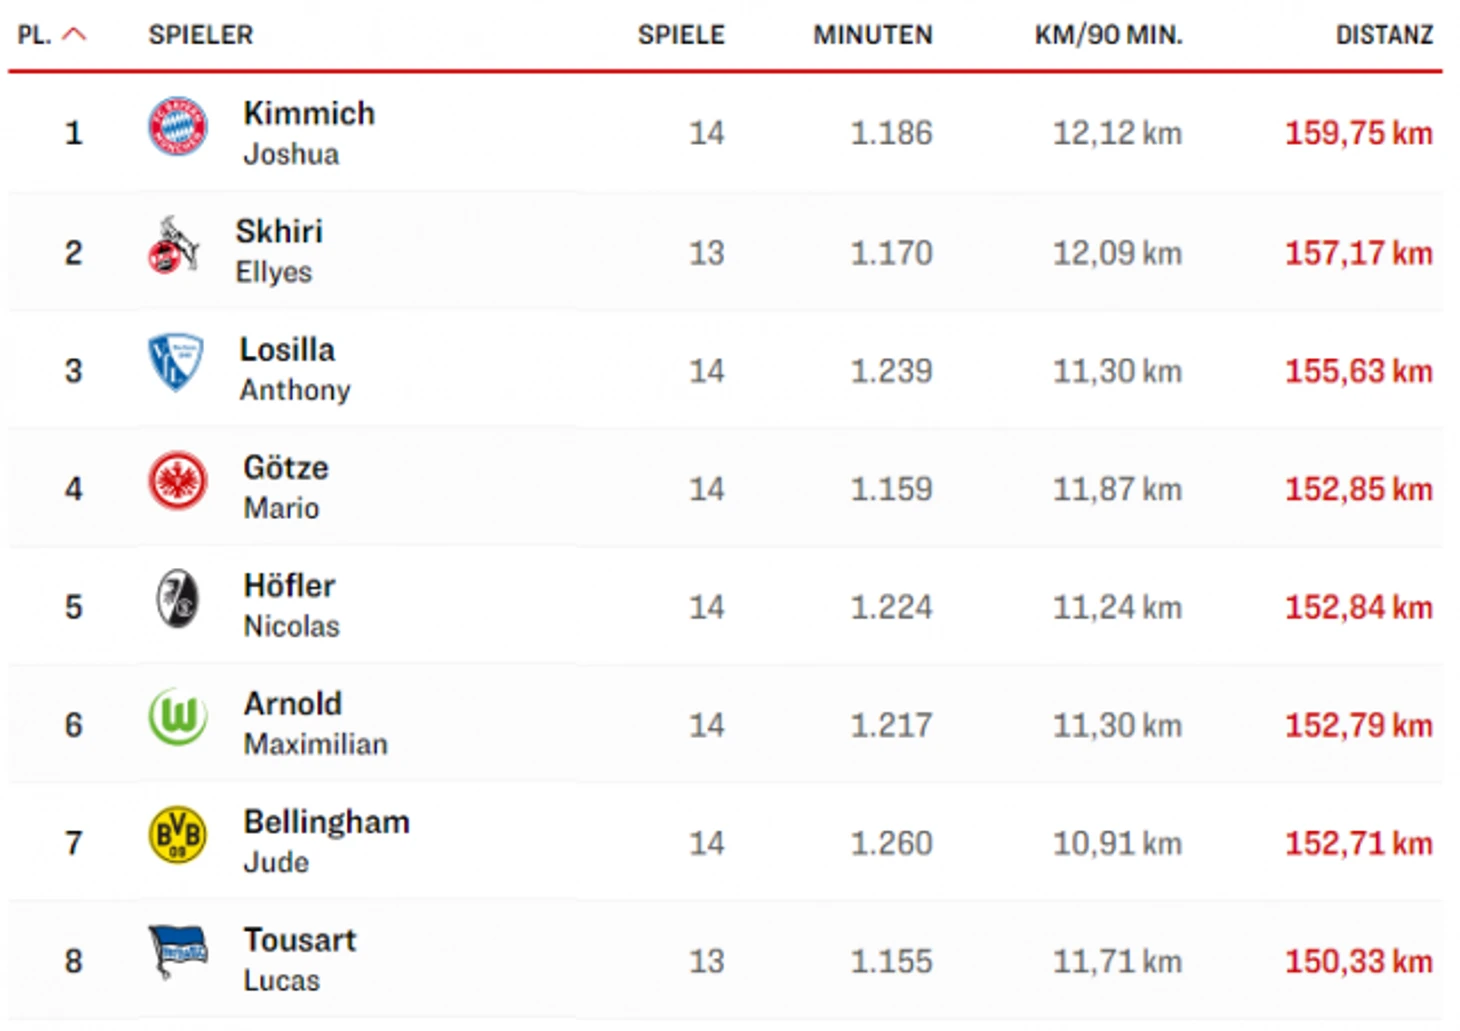Click the BVB Dortmund yellow logo
Viewport: 1460px width, 1031px height.
click(178, 835)
